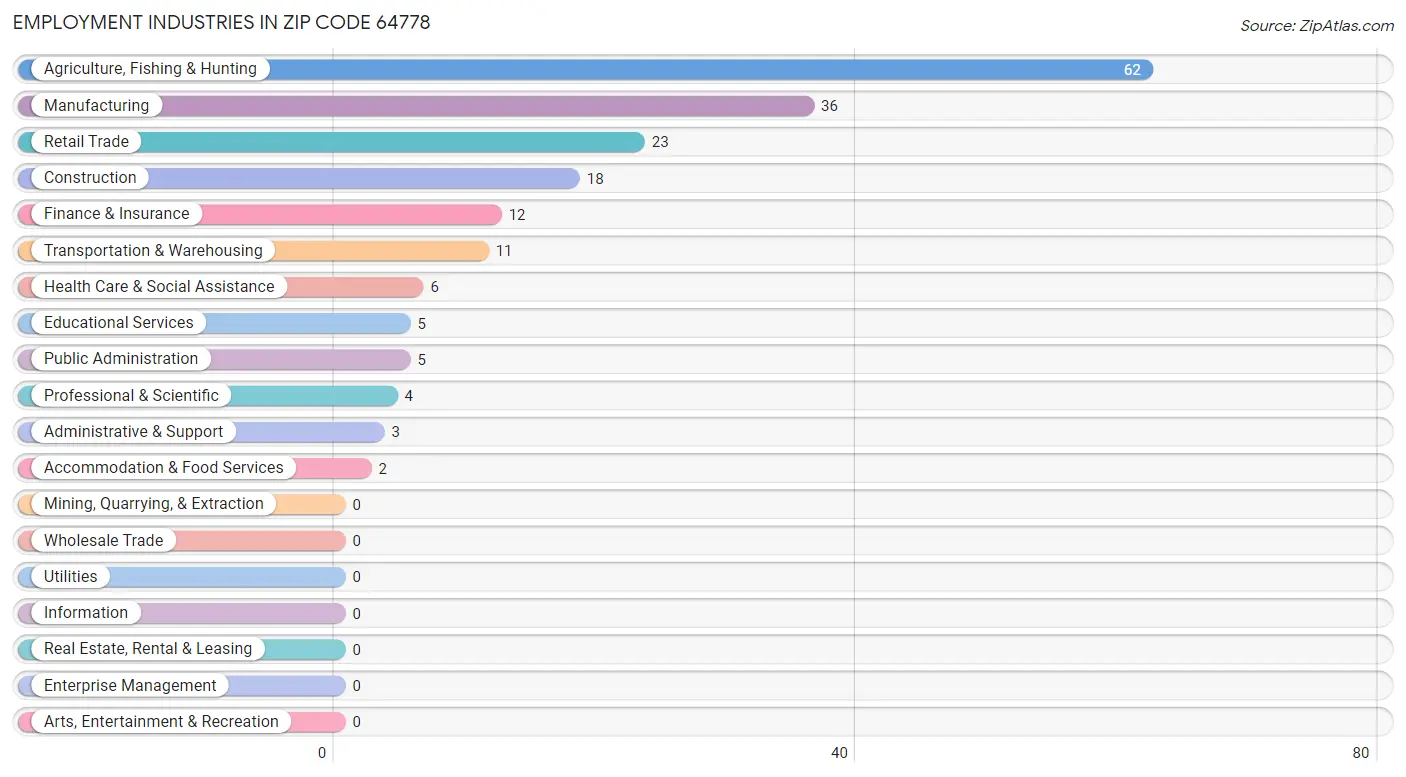Click the Source: ZipAtlas.com text
The height and width of the screenshot is (777, 1406).
pyautogui.click(x=1317, y=26)
